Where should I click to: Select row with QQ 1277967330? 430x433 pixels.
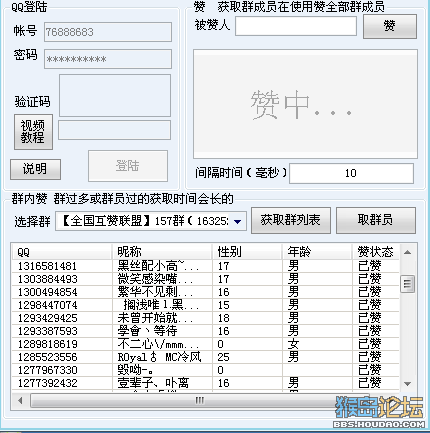(x=205, y=370)
